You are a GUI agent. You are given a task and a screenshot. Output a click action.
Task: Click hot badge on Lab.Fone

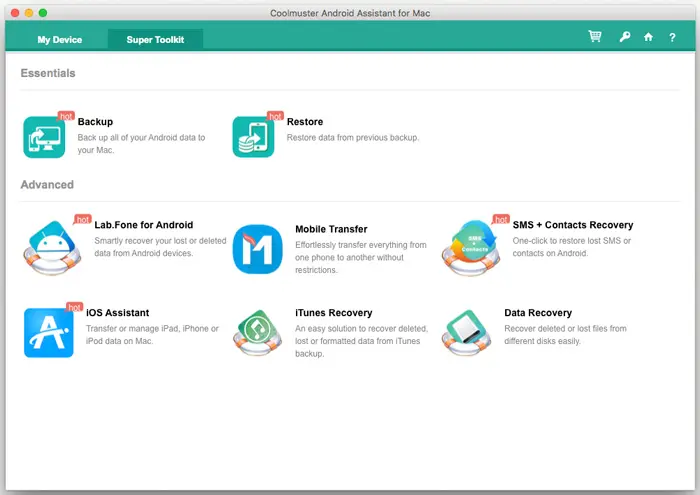click(x=83, y=219)
